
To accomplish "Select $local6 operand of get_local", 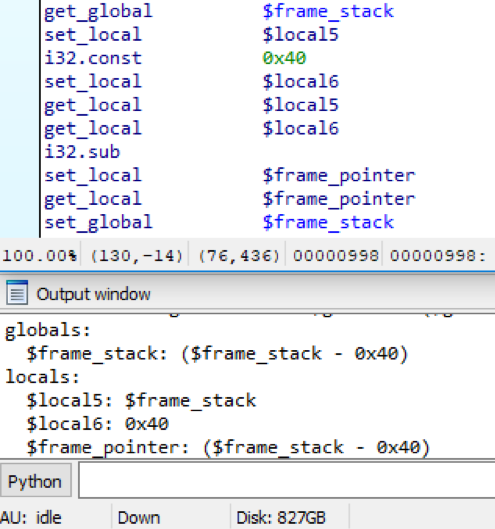I will pyautogui.click(x=300, y=129).
